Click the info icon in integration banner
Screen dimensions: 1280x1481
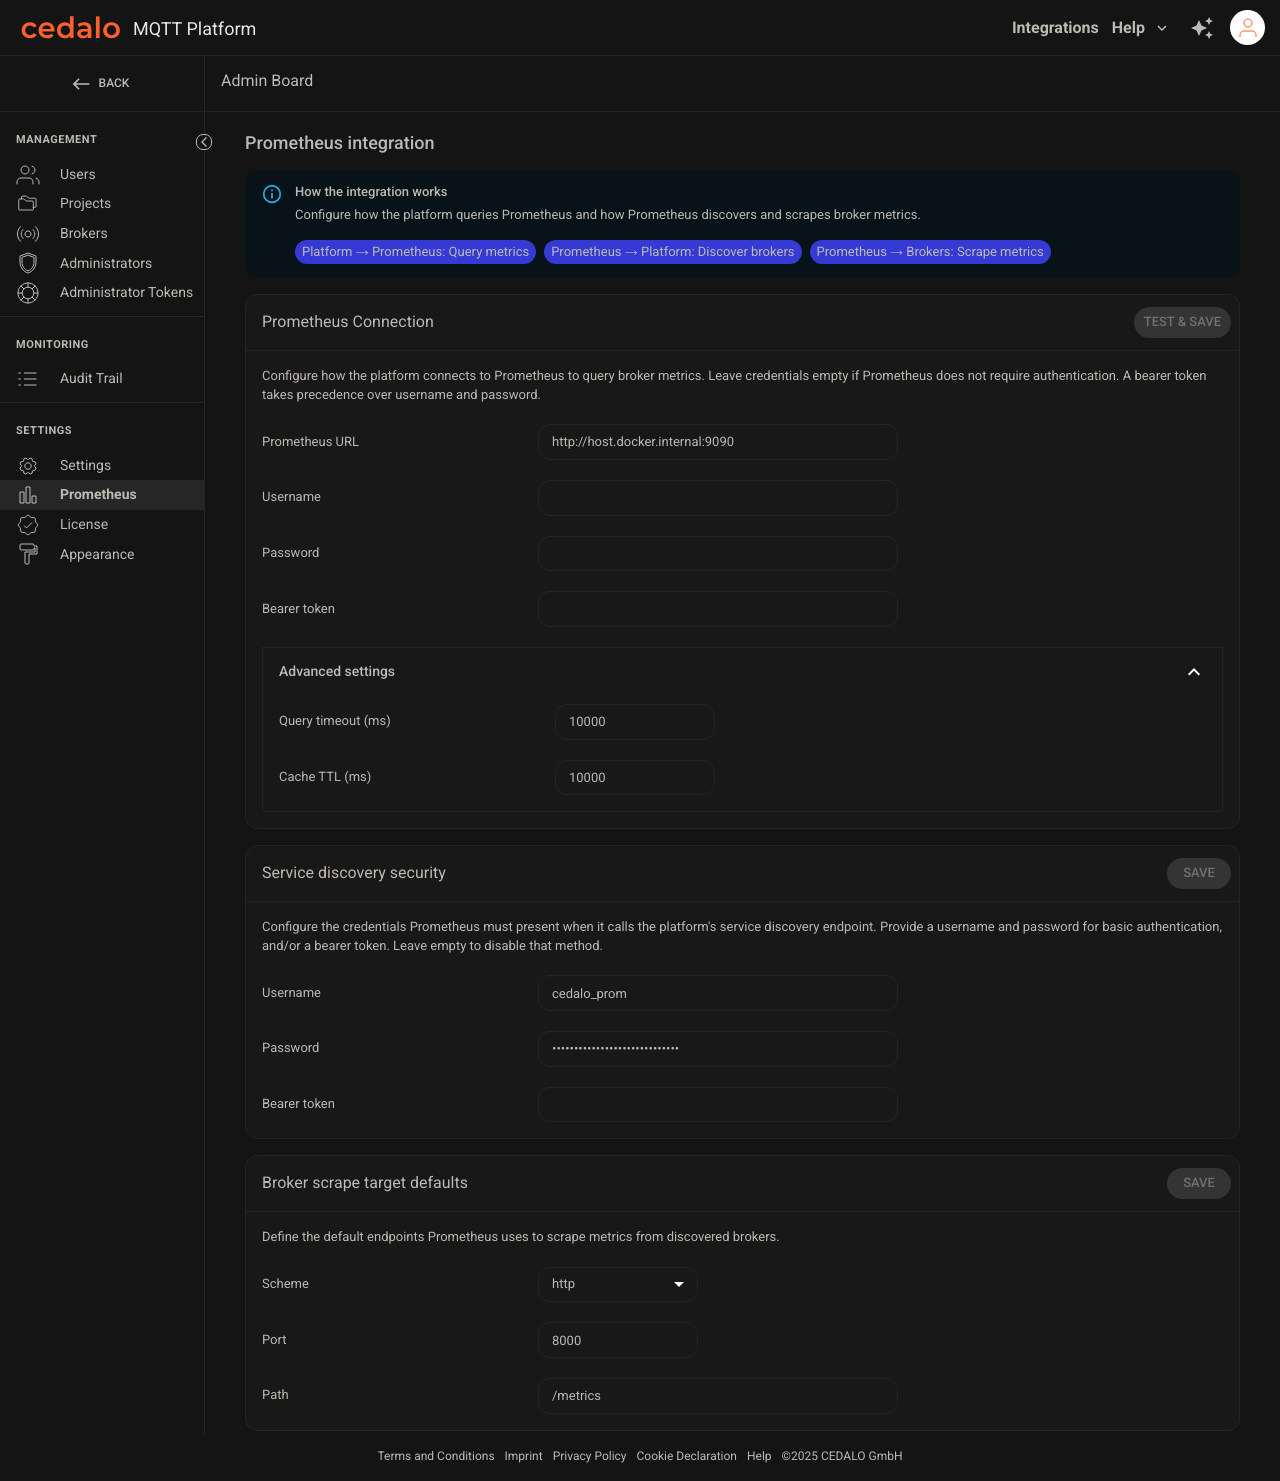272,194
